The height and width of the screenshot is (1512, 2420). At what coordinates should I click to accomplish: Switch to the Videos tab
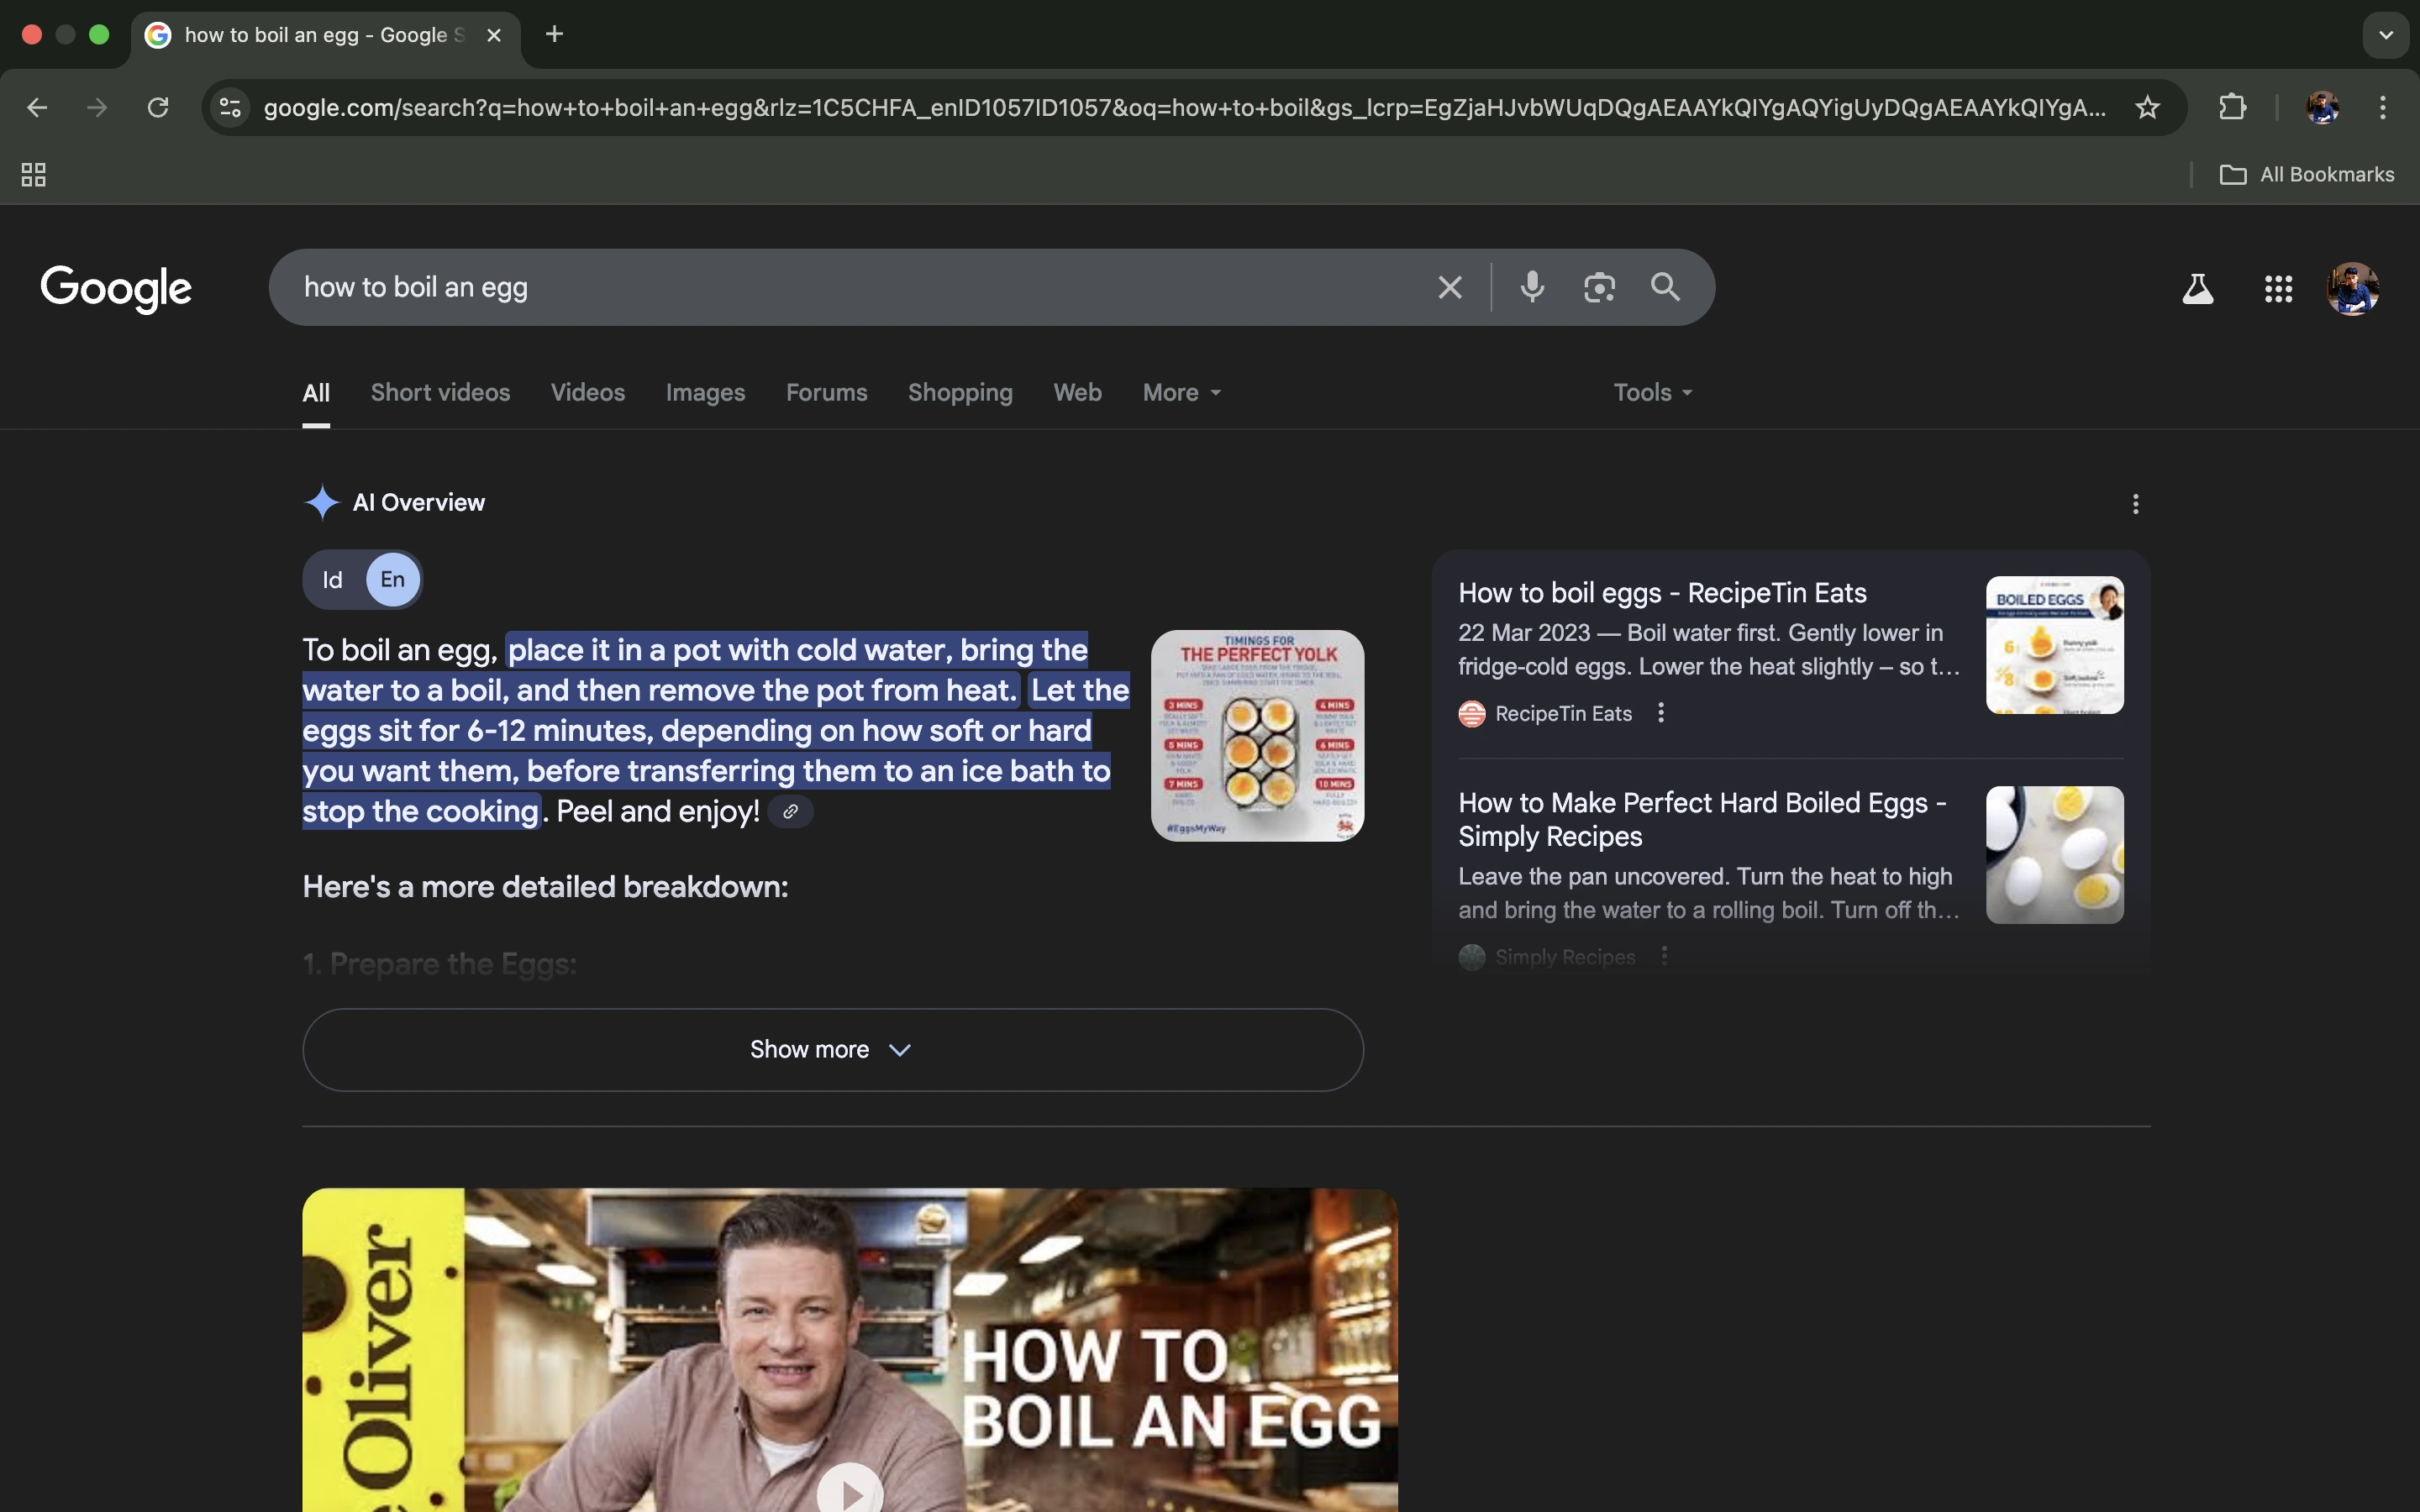(x=588, y=393)
